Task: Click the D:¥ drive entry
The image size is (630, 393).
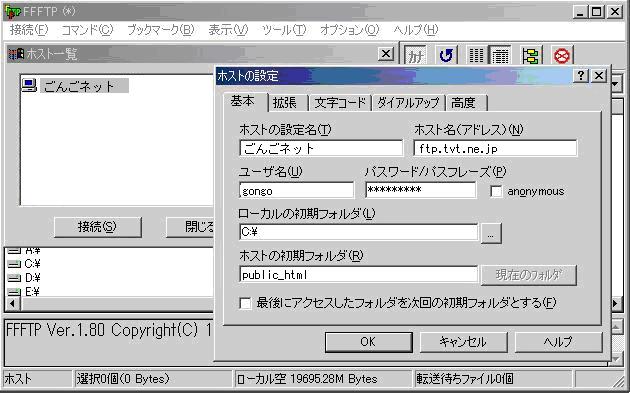Action: coord(24,278)
